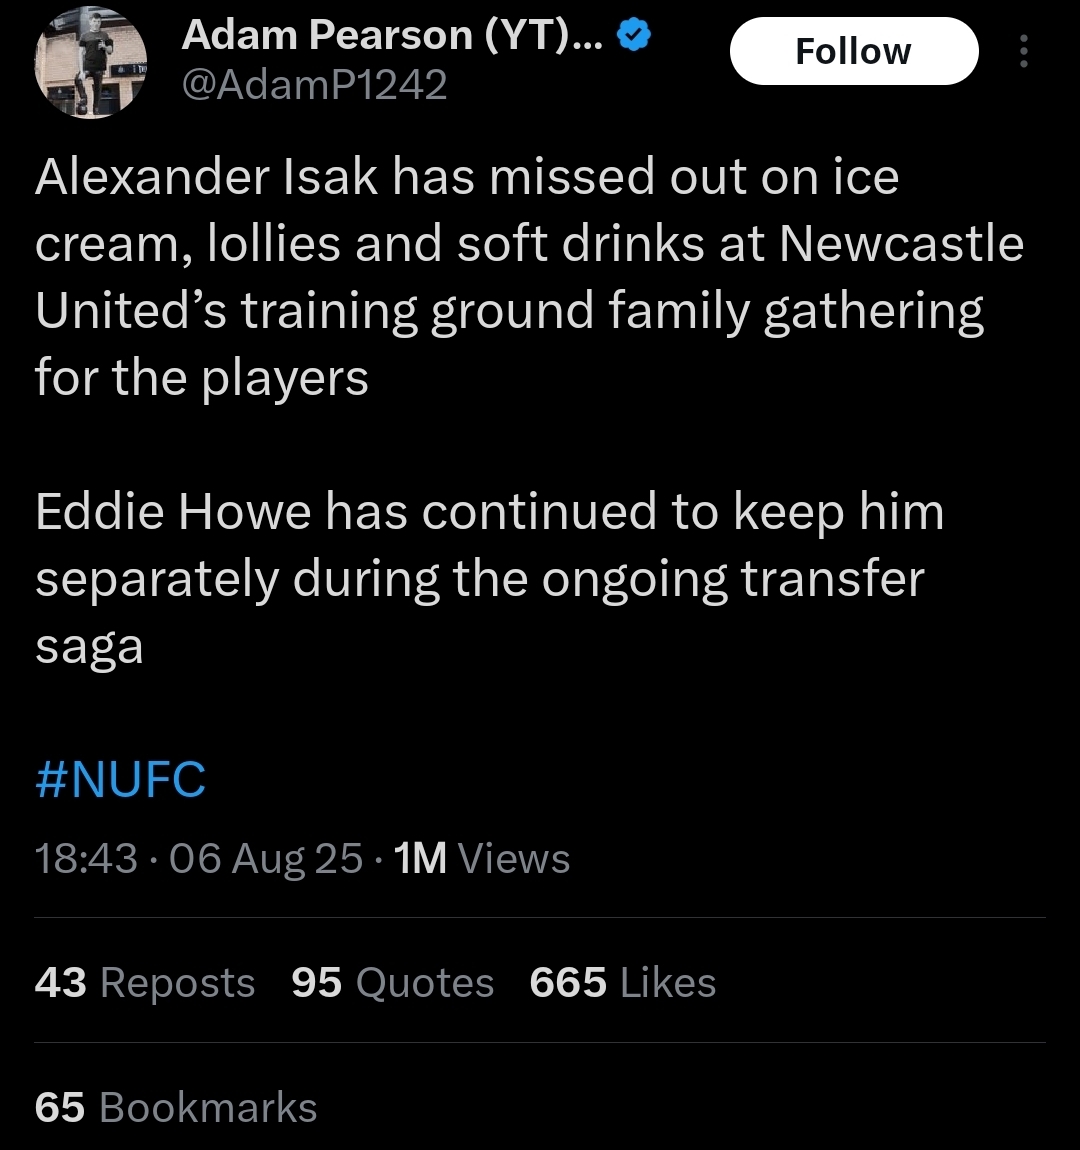This screenshot has width=1080, height=1150.
Task: Click the blue verified badge icon
Action: click(634, 34)
